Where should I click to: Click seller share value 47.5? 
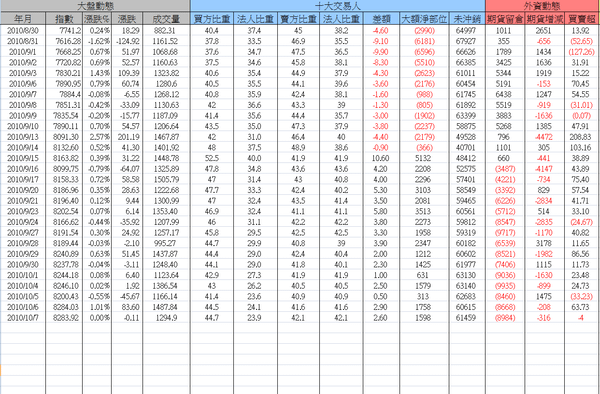coord(298,52)
